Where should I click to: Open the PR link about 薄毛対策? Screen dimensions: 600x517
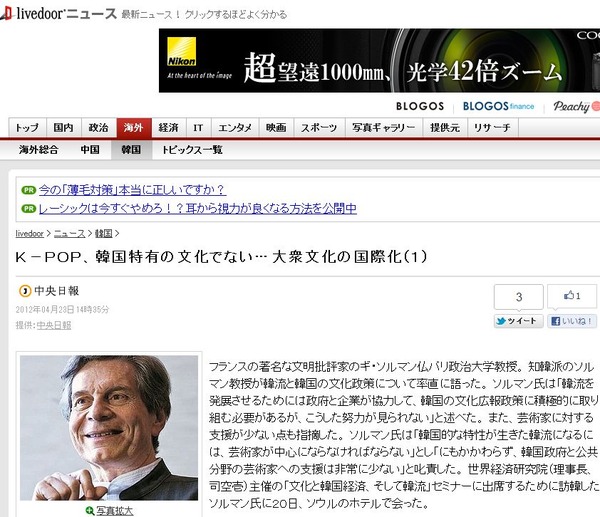[x=132, y=190]
